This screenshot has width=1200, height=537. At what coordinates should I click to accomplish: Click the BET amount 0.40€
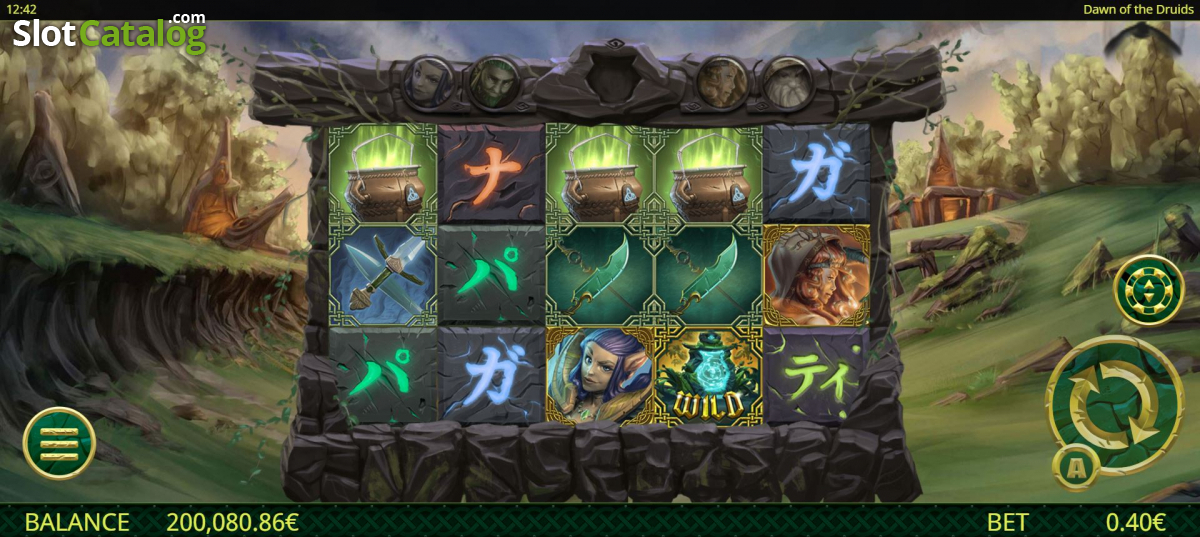click(x=1136, y=522)
